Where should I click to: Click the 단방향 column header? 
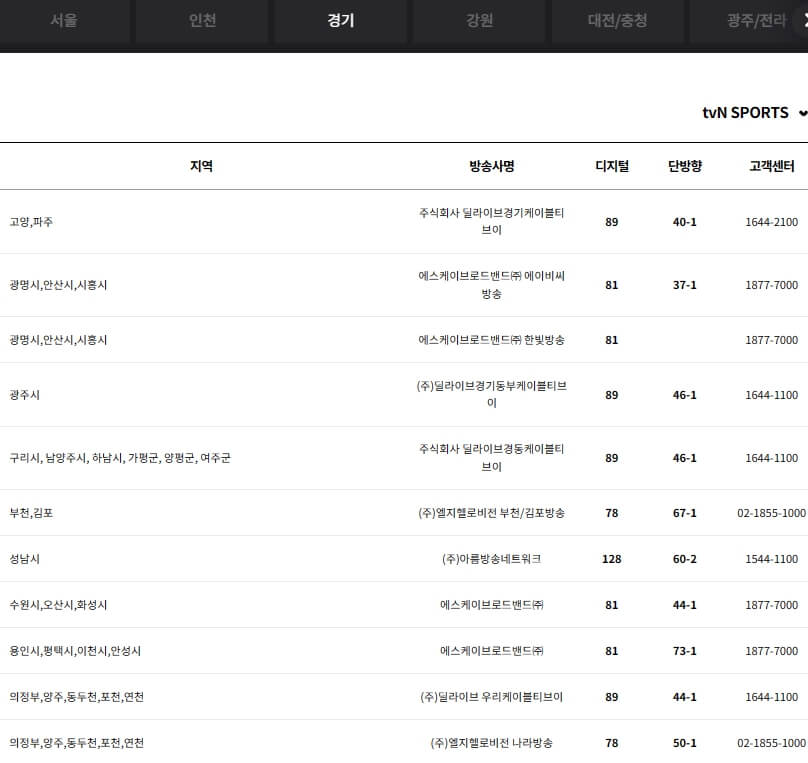point(685,166)
